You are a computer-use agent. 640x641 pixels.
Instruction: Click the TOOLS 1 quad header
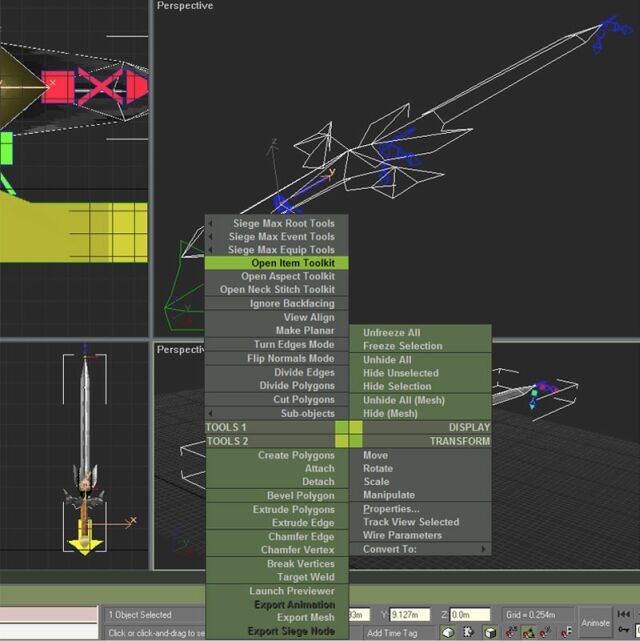(270, 427)
